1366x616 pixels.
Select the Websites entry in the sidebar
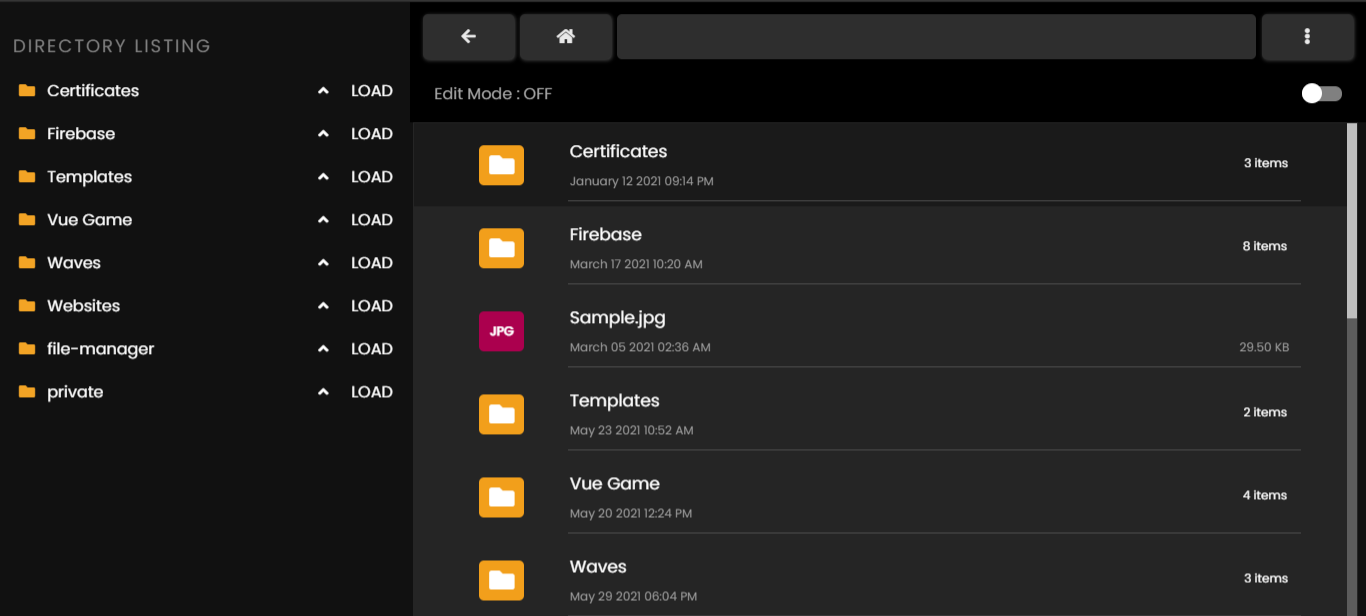(x=83, y=305)
